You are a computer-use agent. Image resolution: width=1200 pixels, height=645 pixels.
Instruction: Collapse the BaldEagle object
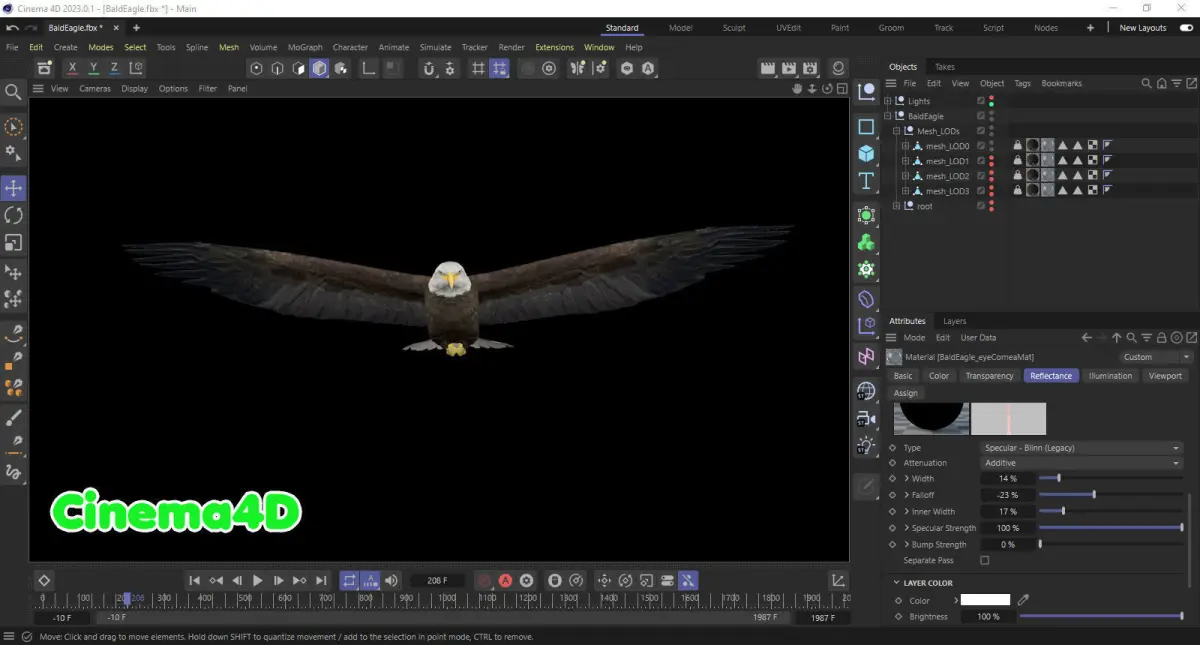888,116
